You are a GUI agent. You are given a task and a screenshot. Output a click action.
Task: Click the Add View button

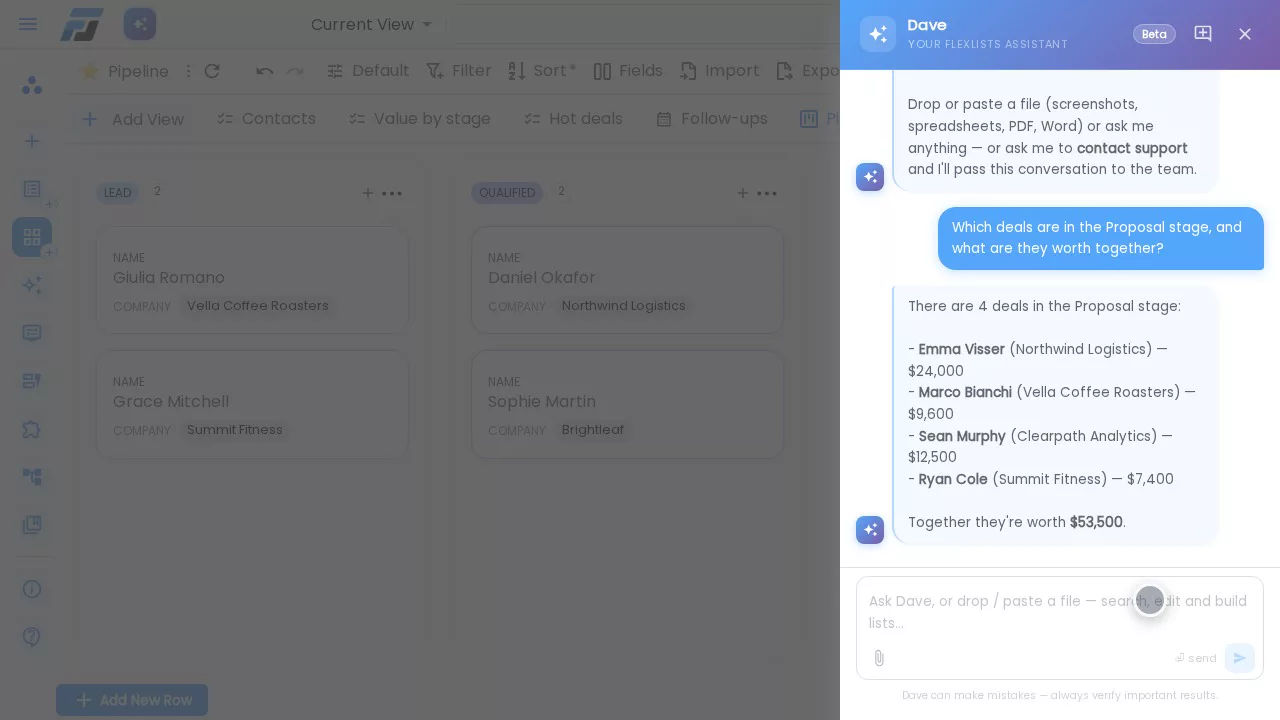[x=132, y=119]
